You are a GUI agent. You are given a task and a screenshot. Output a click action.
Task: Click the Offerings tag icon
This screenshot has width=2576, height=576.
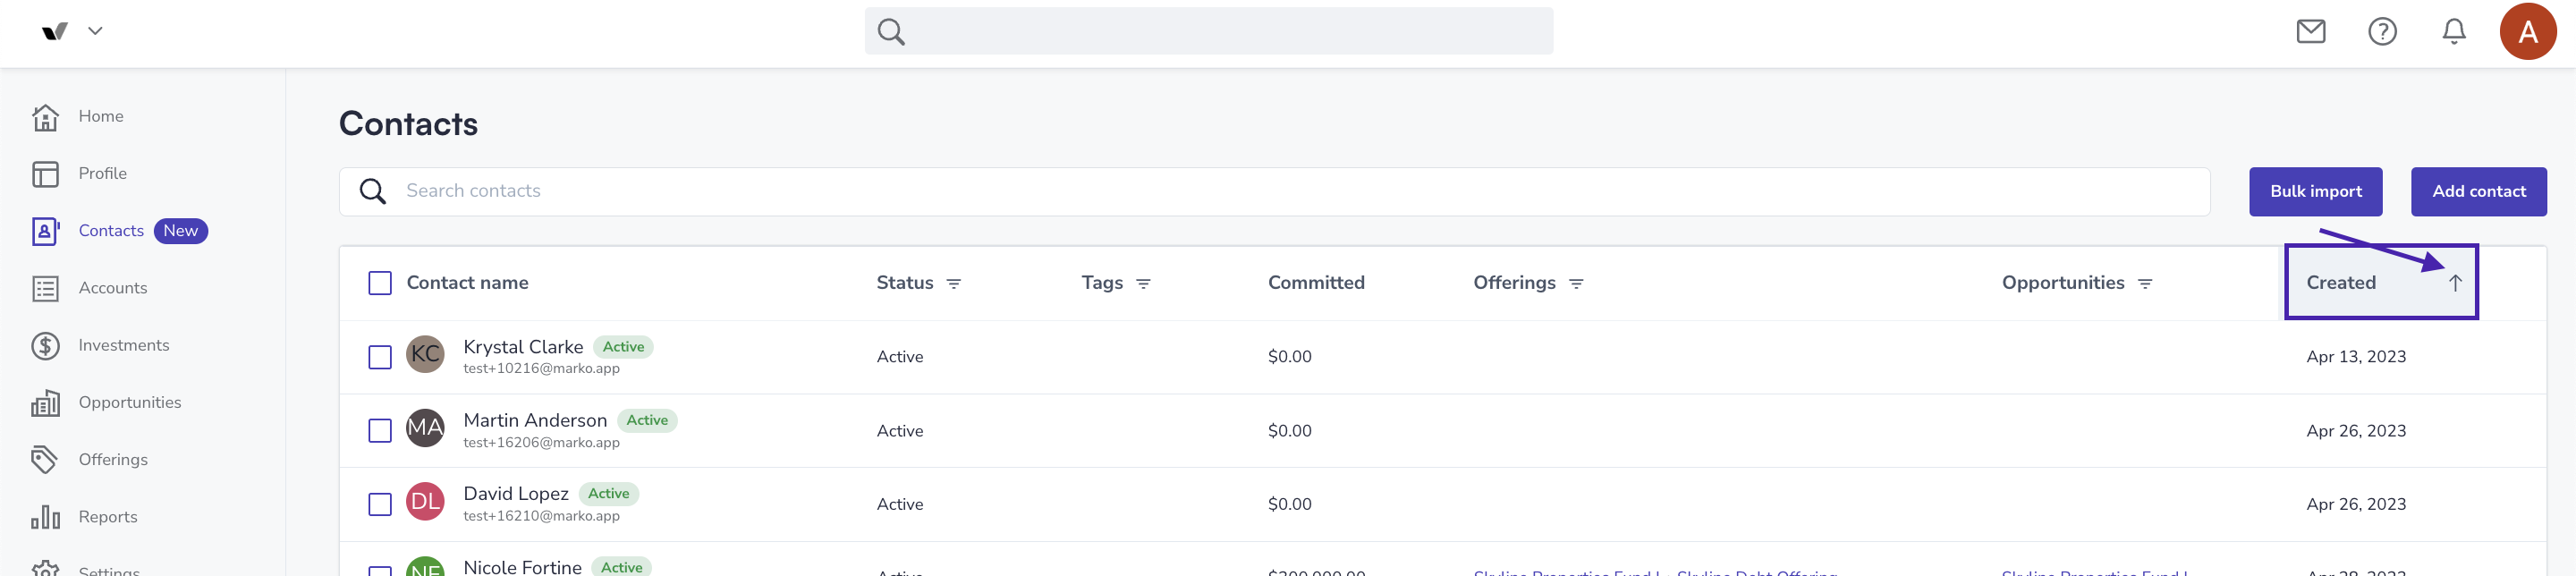[45, 460]
